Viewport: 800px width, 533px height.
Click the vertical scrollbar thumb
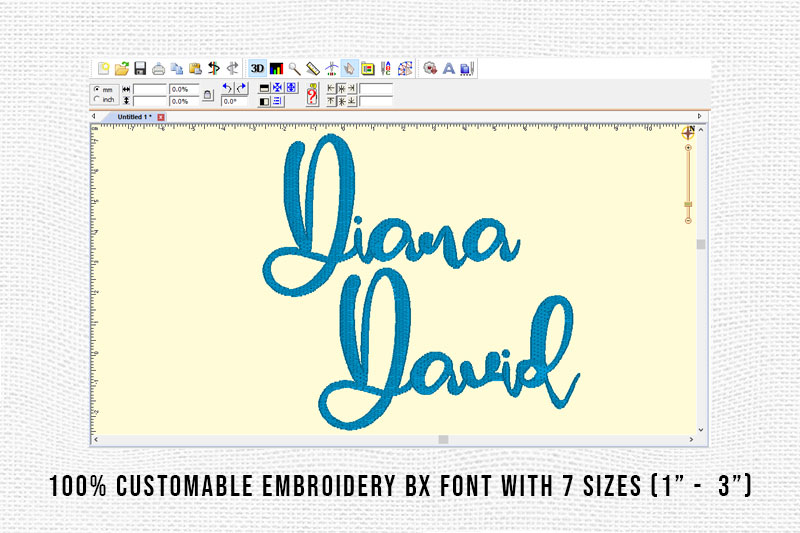click(701, 244)
